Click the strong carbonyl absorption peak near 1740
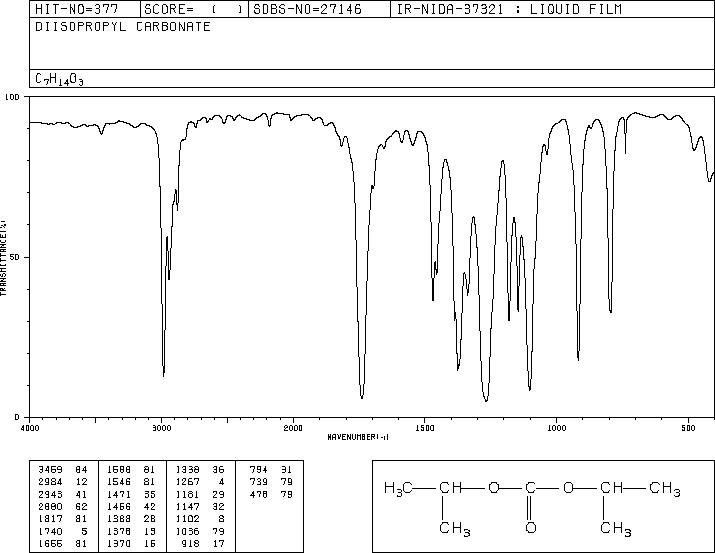 tap(362, 397)
